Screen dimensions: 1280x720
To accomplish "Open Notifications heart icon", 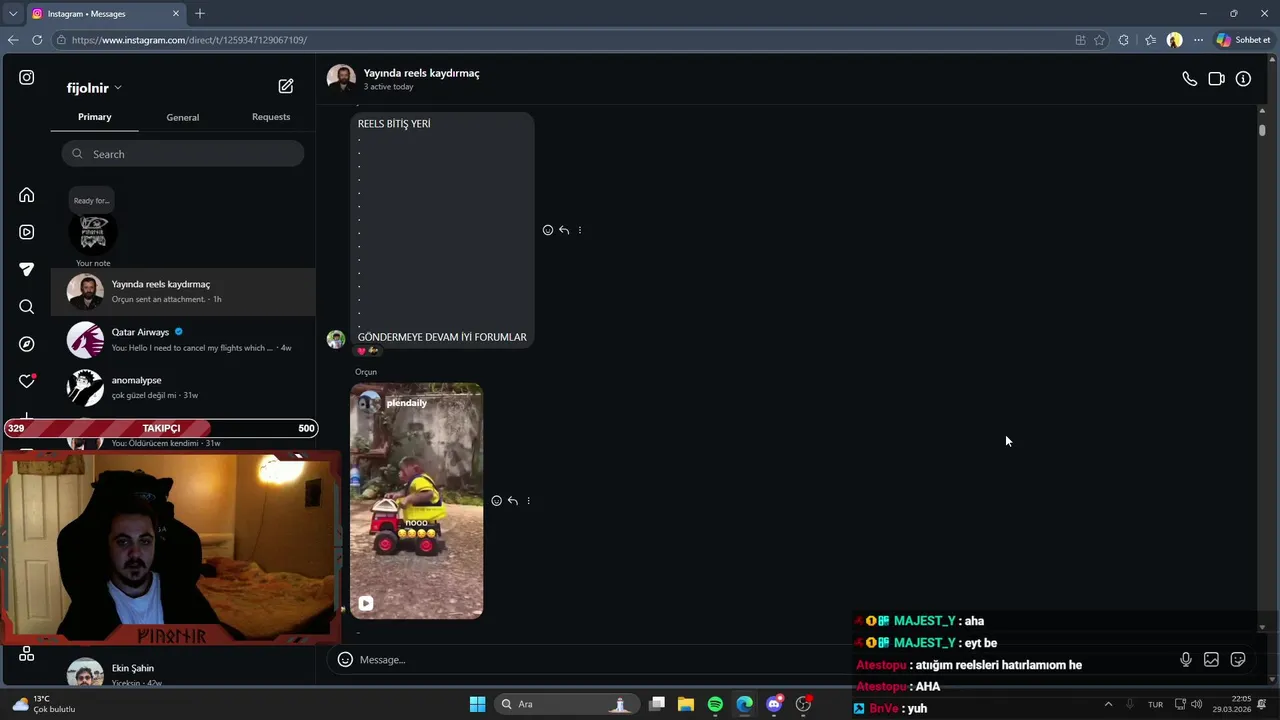I will pyautogui.click(x=27, y=381).
